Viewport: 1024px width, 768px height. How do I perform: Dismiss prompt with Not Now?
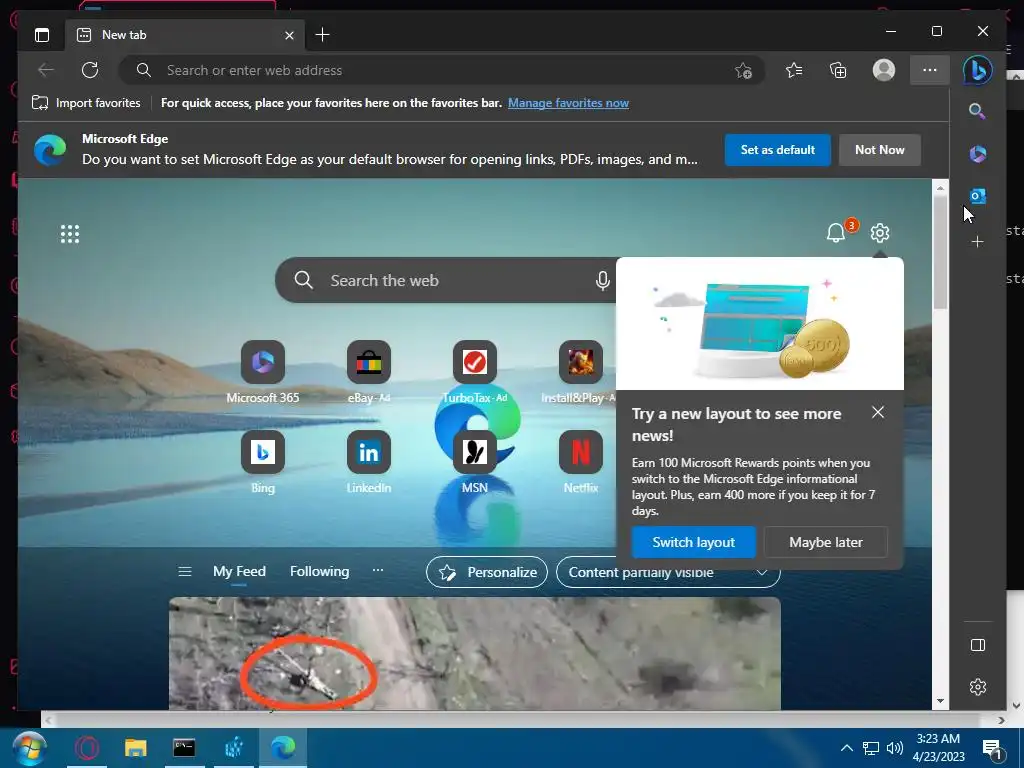click(x=880, y=150)
